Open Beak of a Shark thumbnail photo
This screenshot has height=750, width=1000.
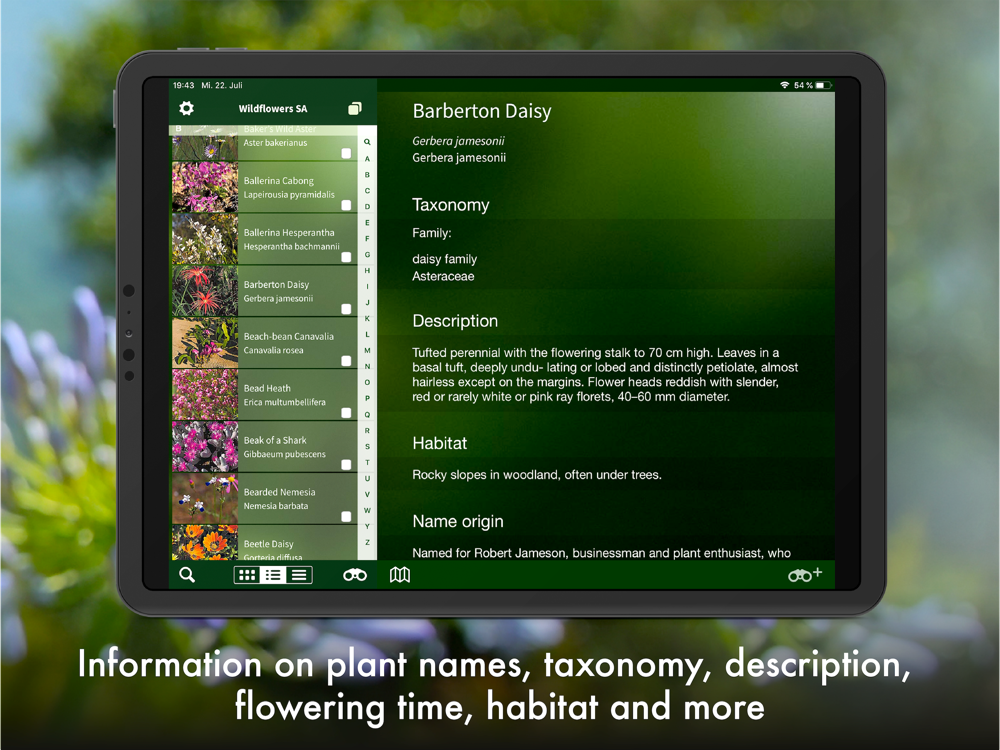click(205, 446)
